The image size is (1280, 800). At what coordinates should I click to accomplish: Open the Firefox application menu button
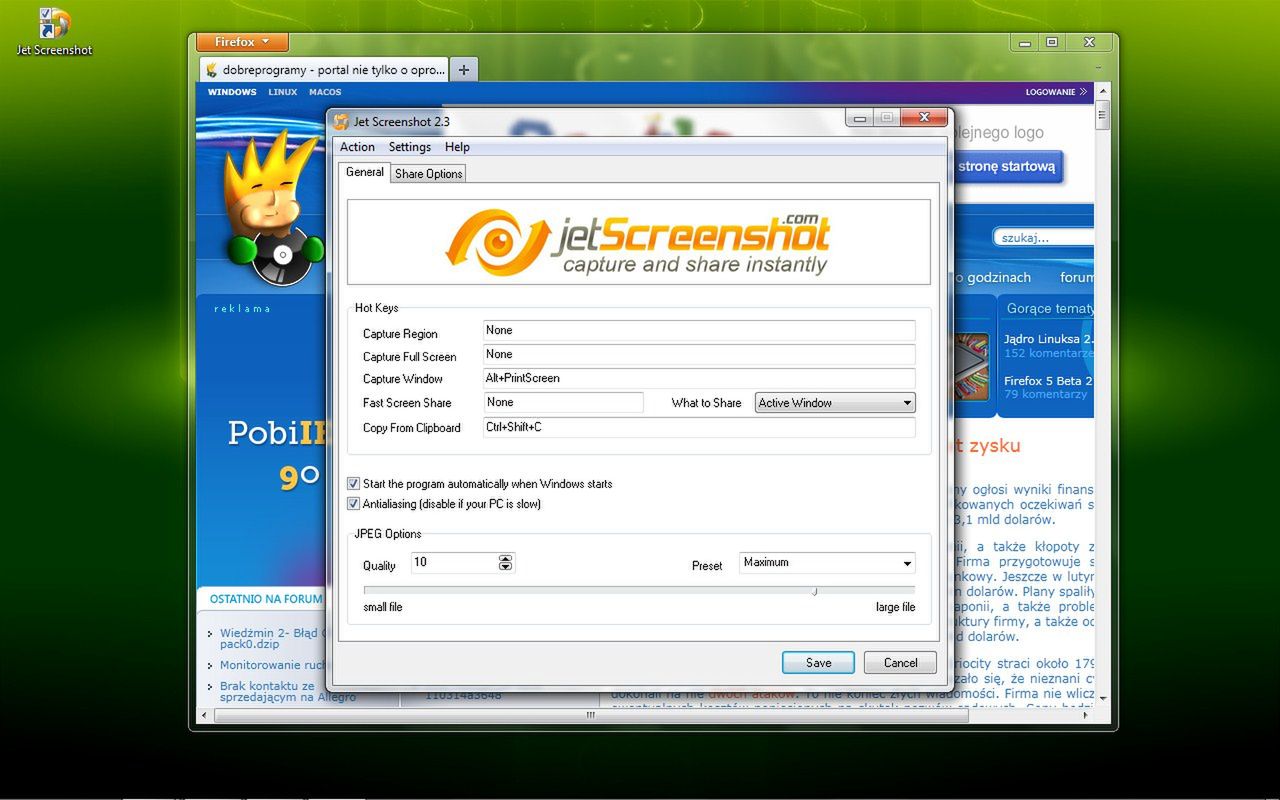pyautogui.click(x=242, y=42)
